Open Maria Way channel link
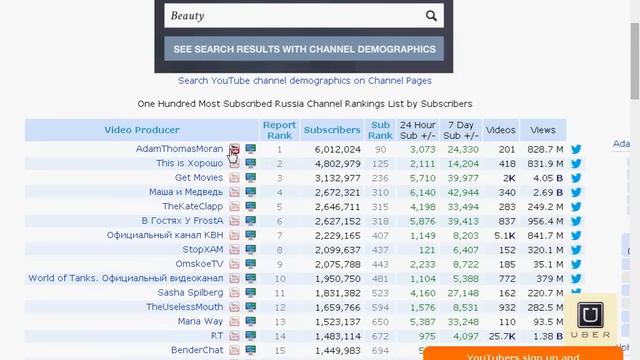The width and height of the screenshot is (640, 360). [x=200, y=321]
